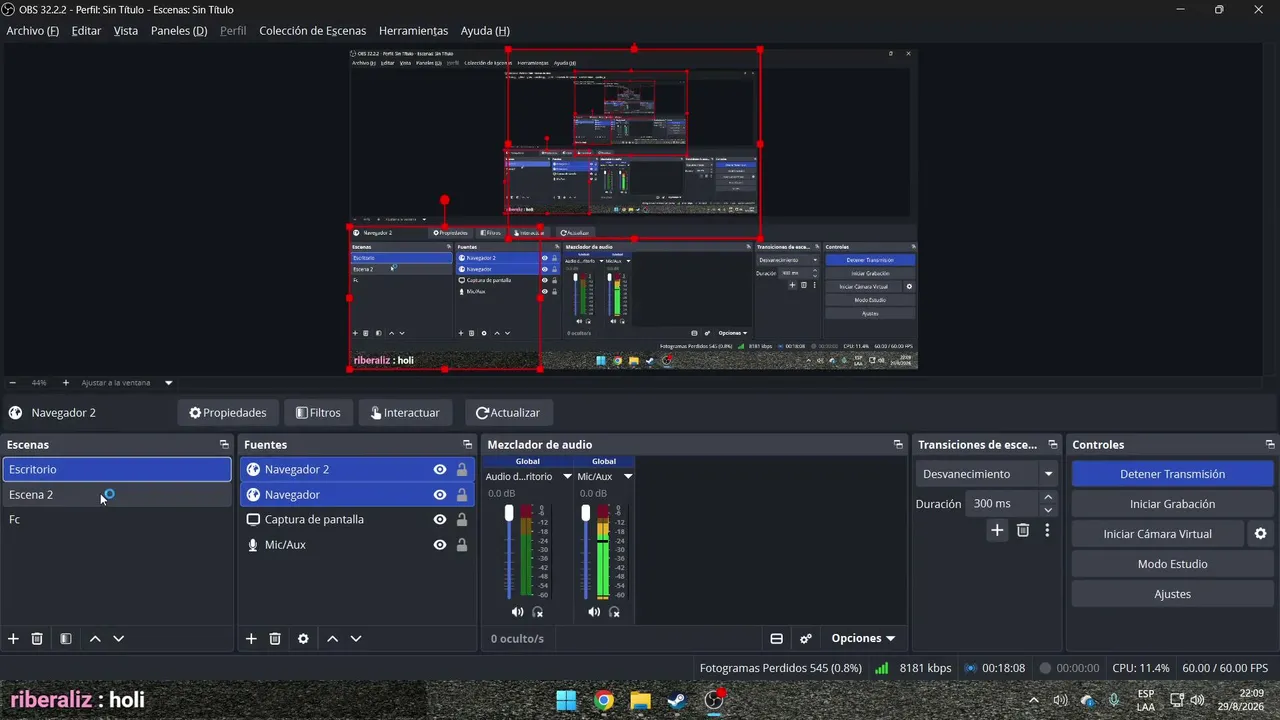Image resolution: width=1280 pixels, height=720 pixels.
Task: Open Steam from the taskbar
Action: [677, 700]
